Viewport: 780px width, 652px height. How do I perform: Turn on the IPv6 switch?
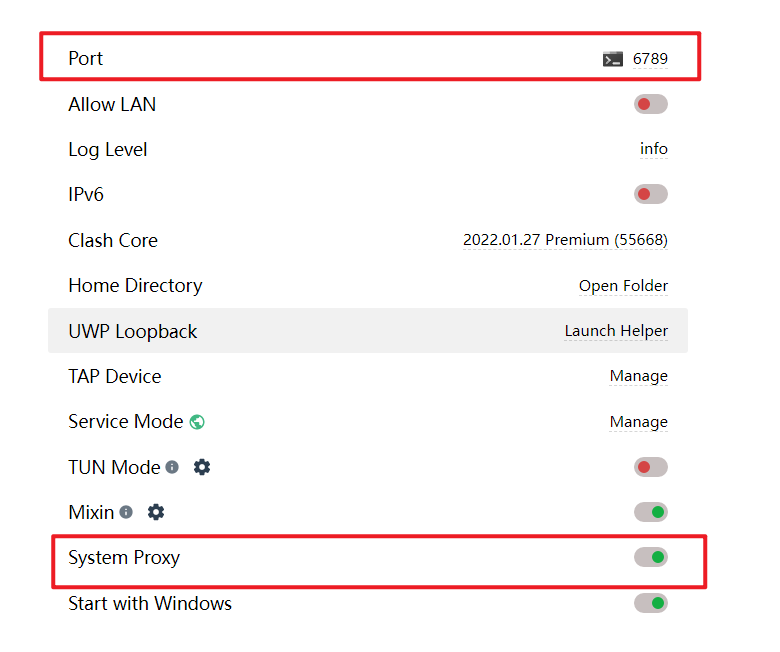pyautogui.click(x=651, y=194)
